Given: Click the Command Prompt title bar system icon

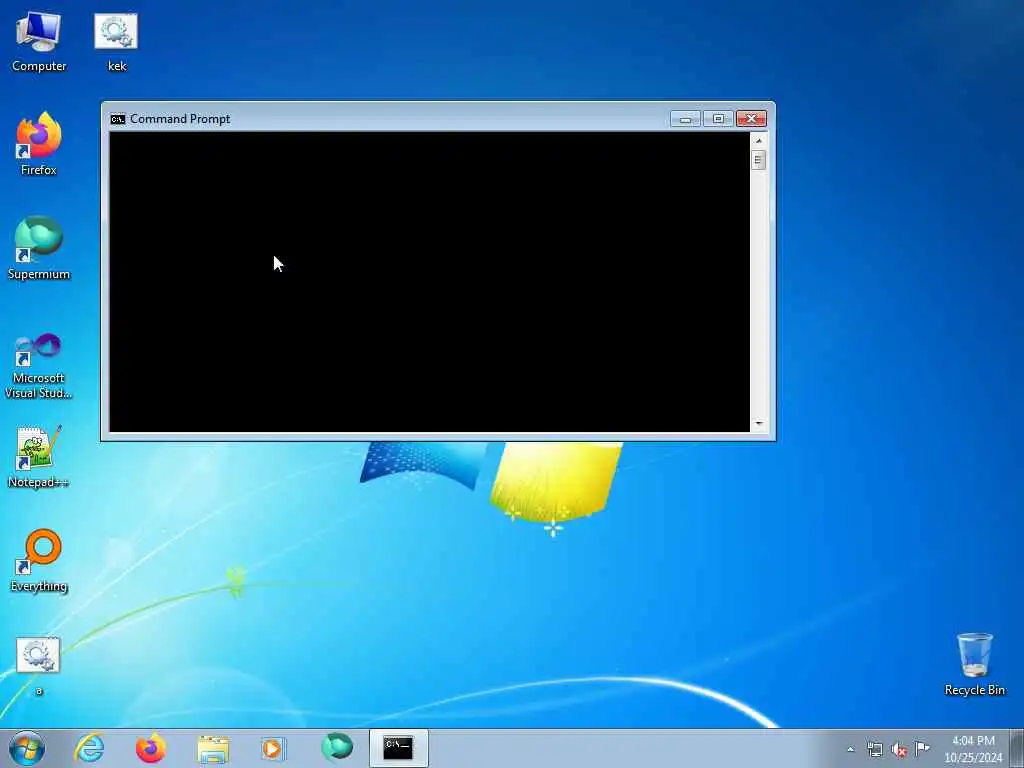Looking at the screenshot, I should (118, 119).
